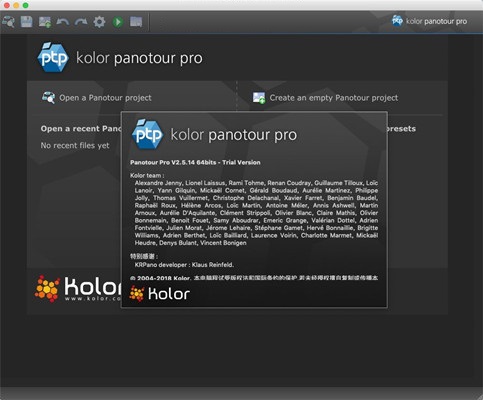Viewport: 483px width, 400px height.
Task: Click the 2004-2018 Kolor copyright line
Action: [254, 278]
